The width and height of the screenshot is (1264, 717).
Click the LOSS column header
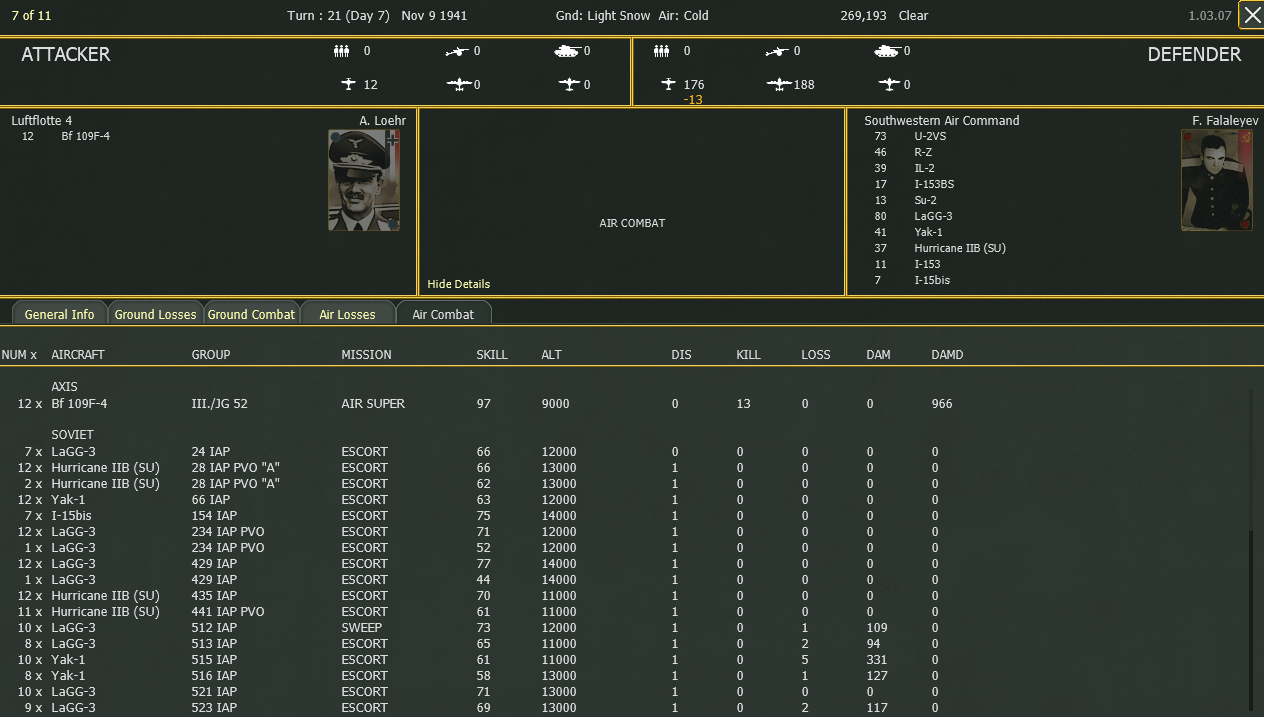point(816,355)
